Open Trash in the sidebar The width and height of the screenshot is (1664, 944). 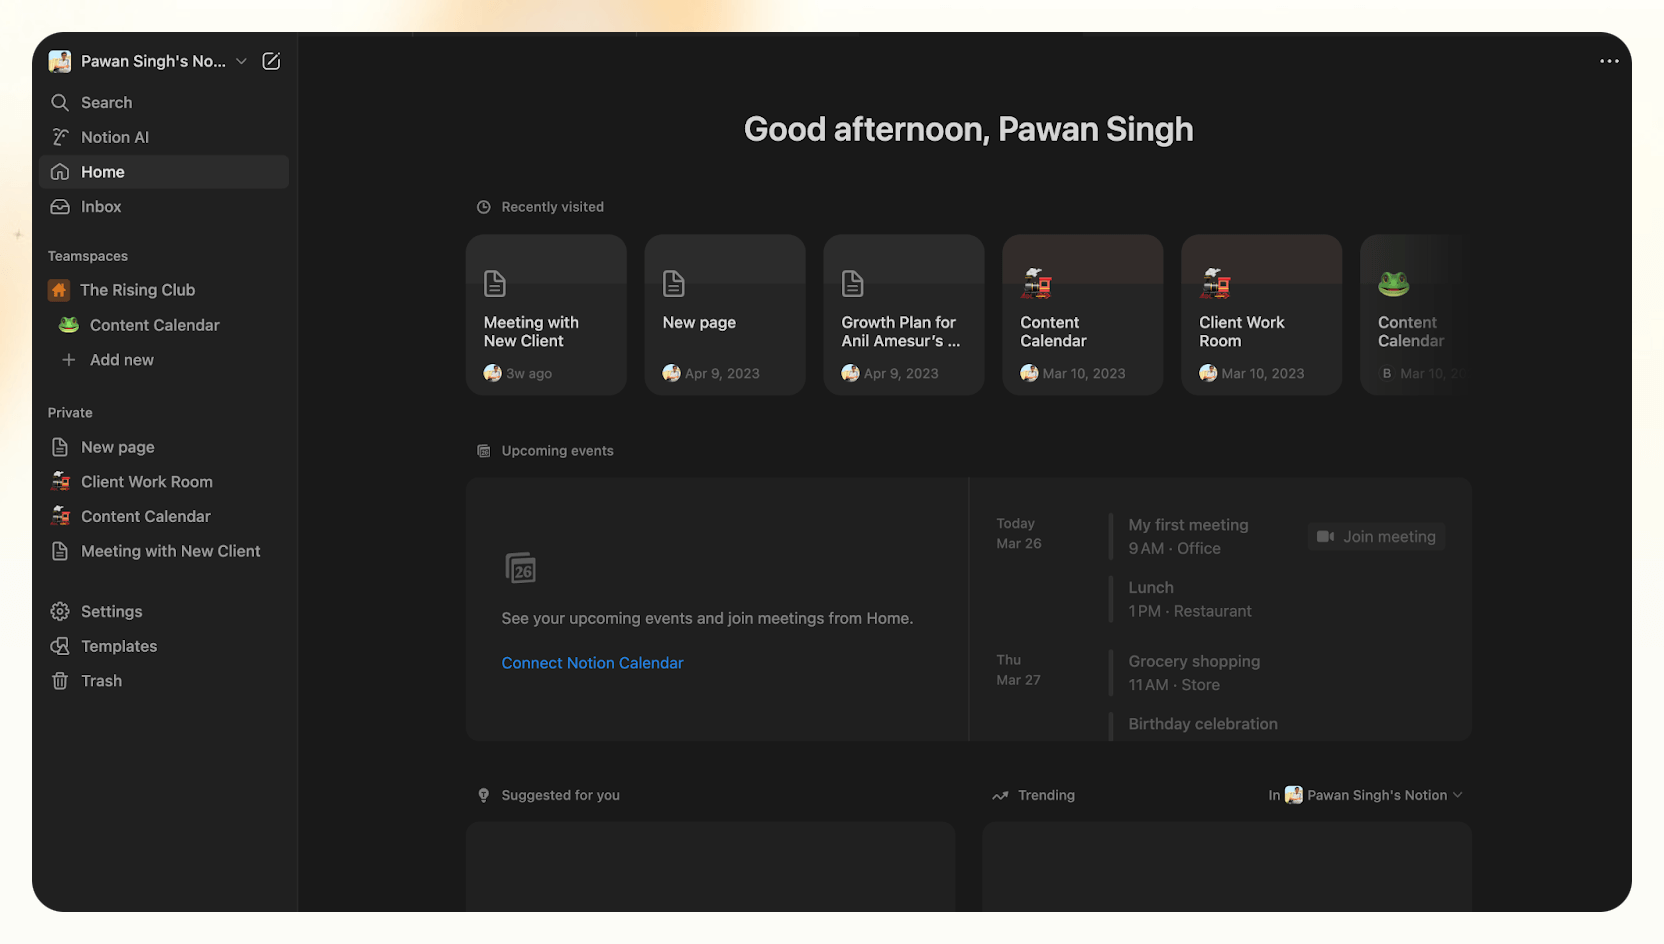coord(164,681)
